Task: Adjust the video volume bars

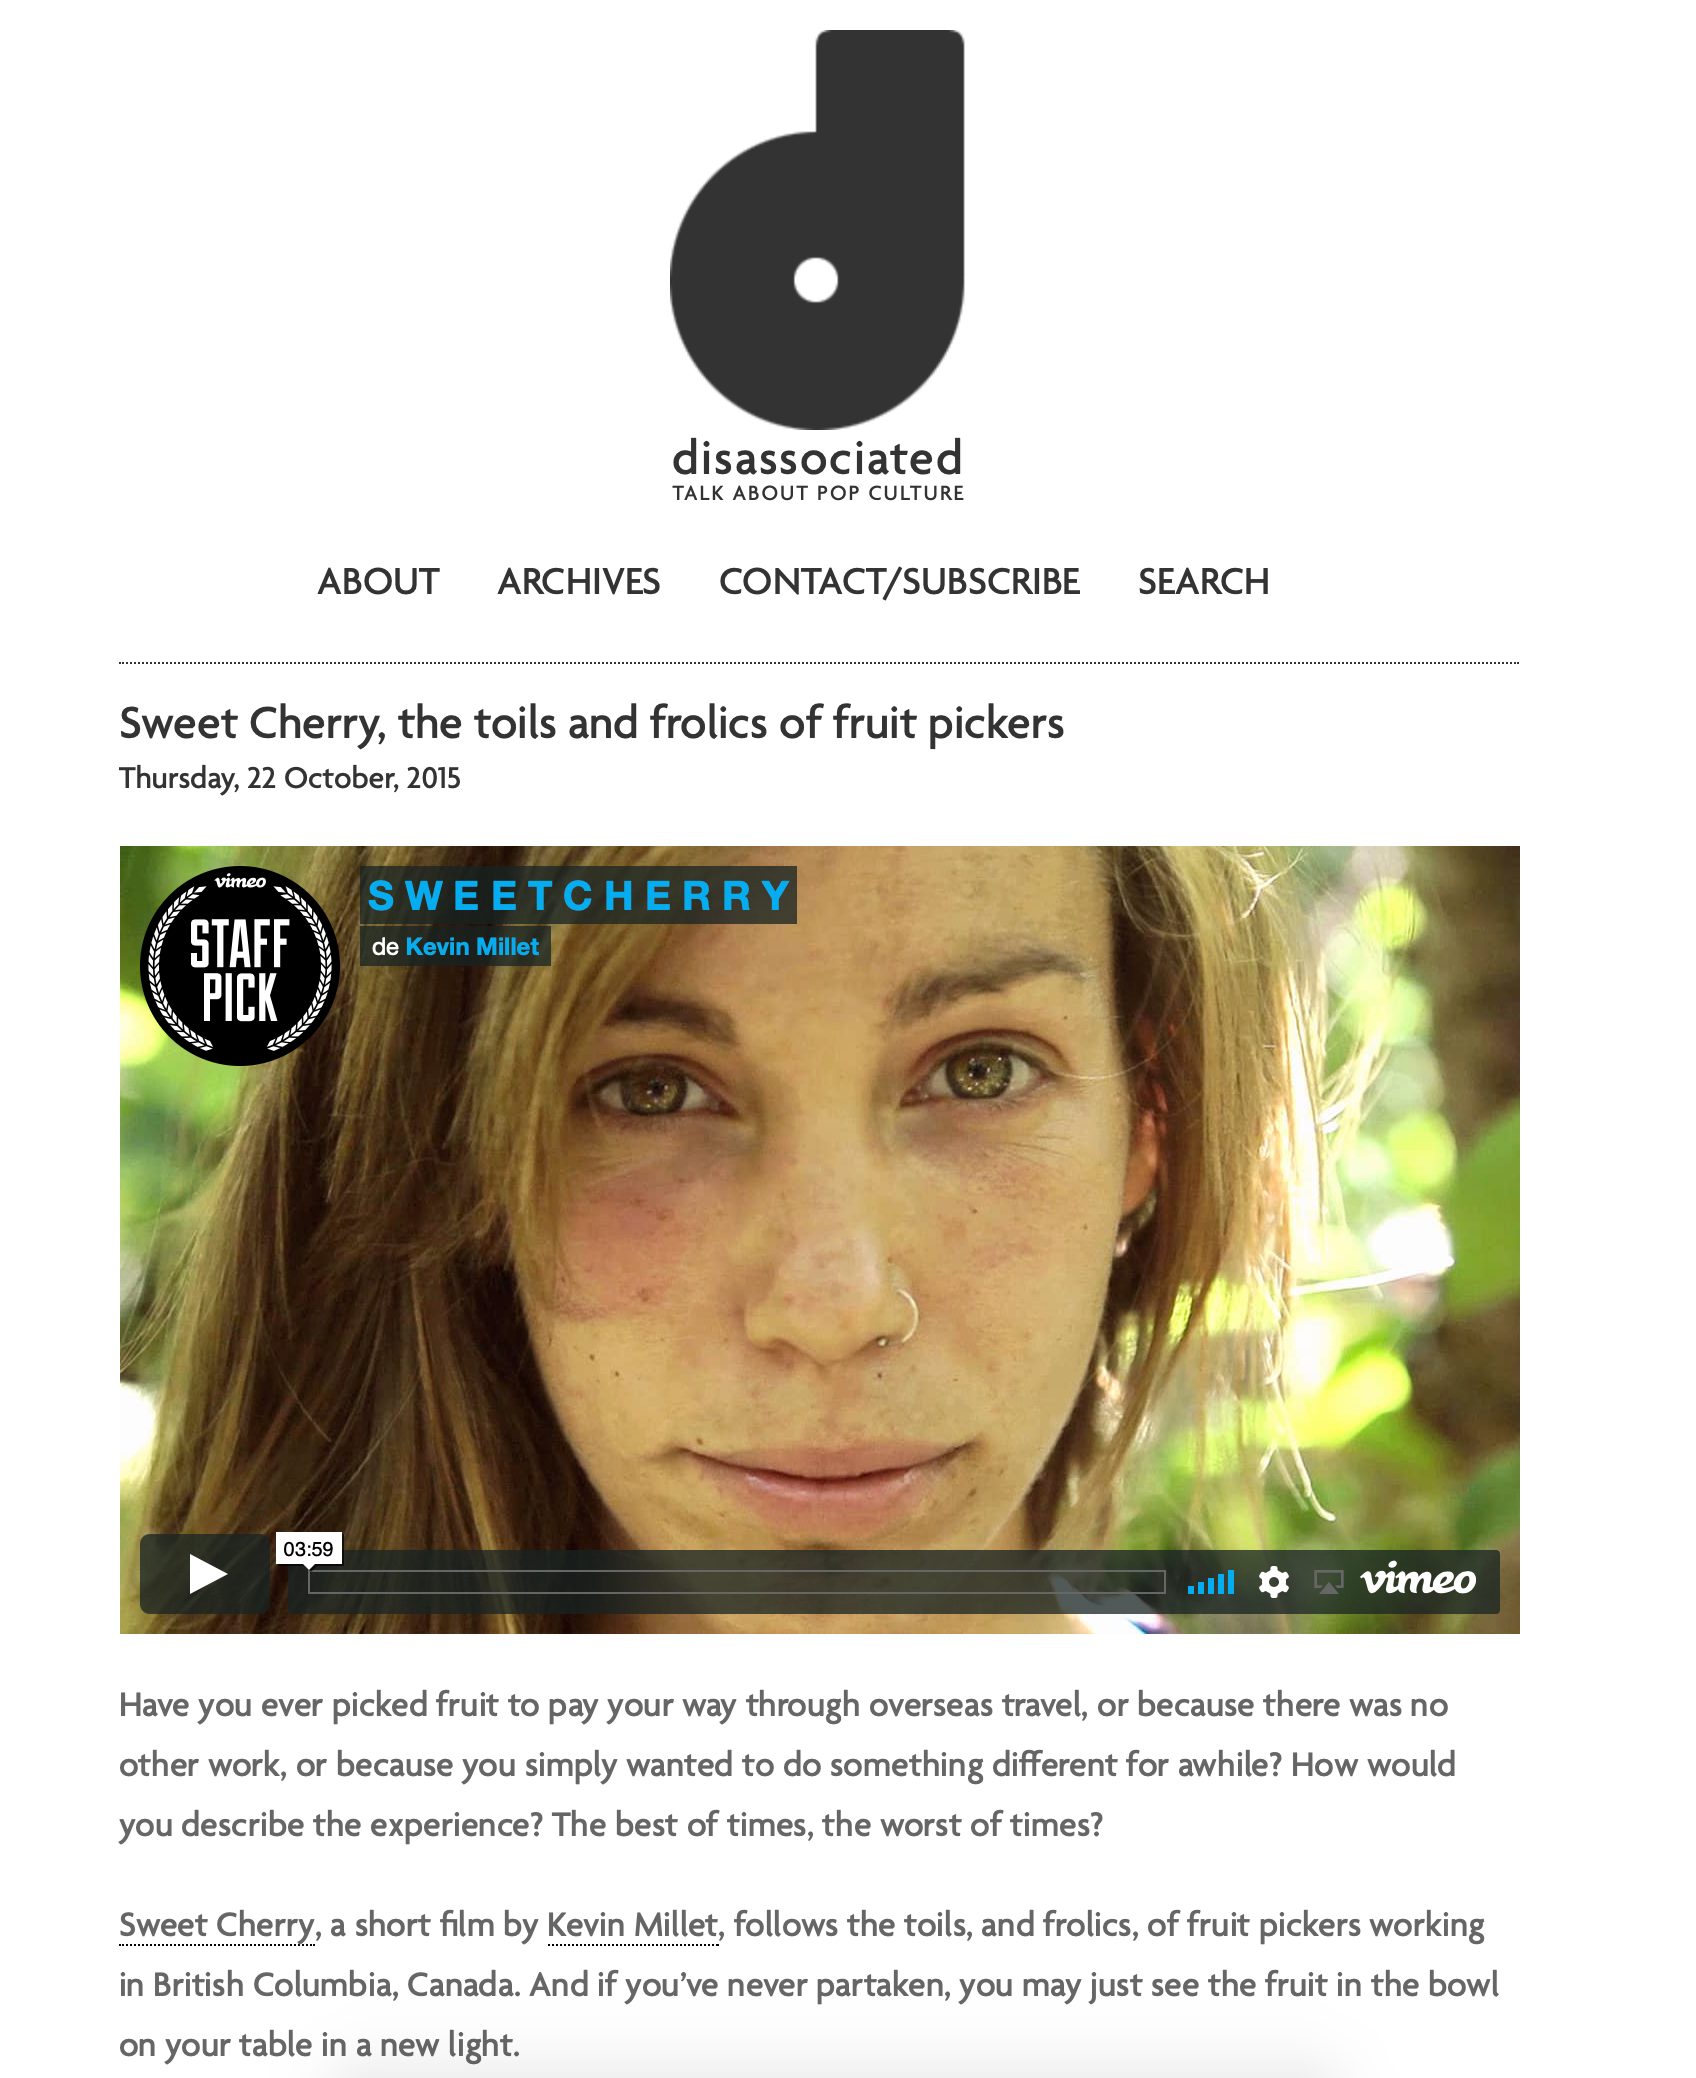Action: (1211, 1582)
